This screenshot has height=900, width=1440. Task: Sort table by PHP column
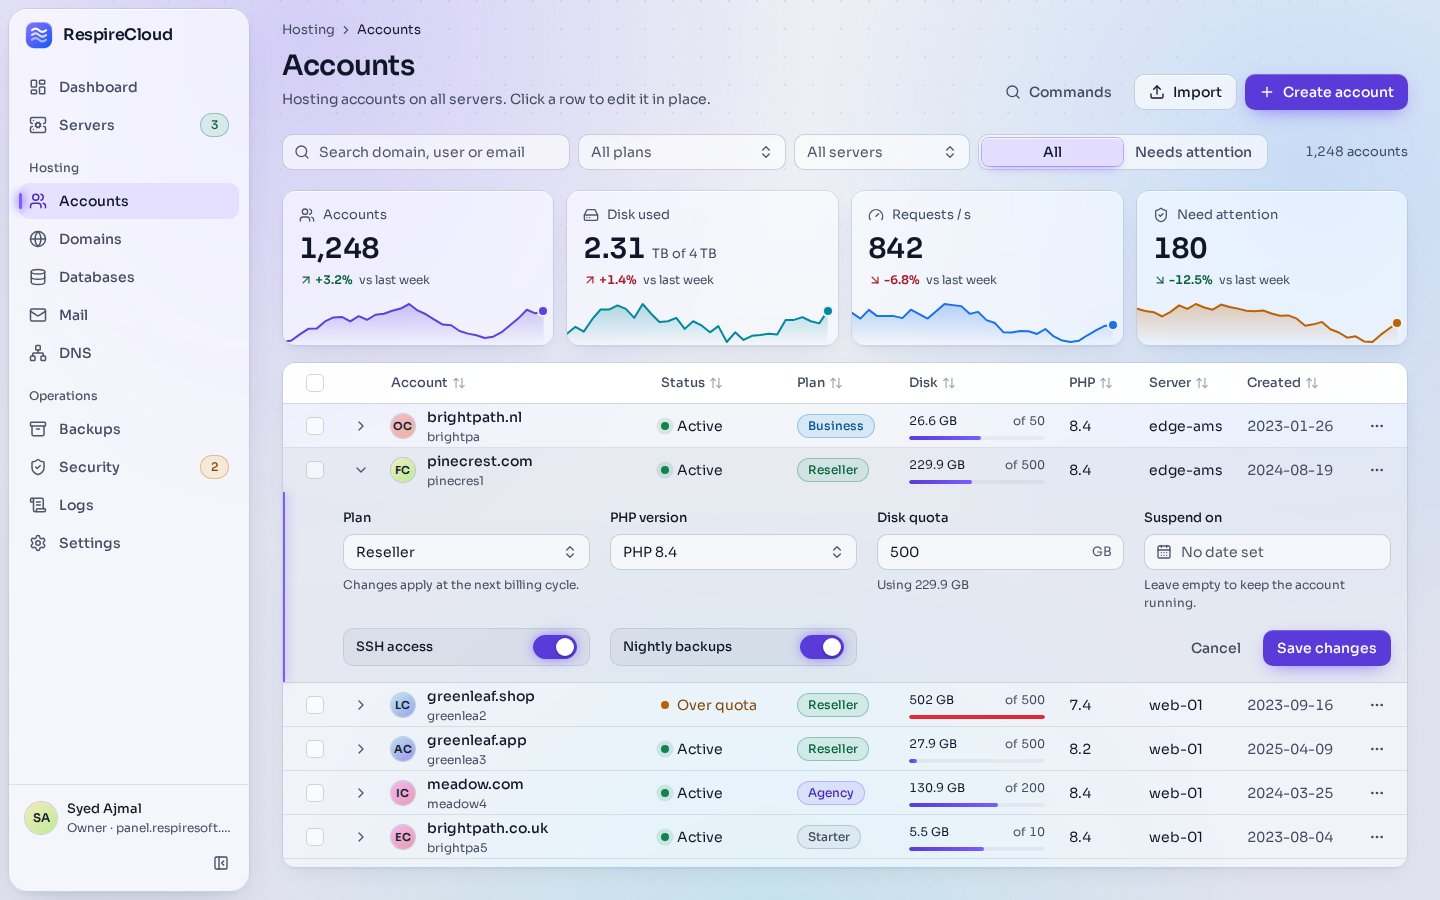coord(1090,383)
